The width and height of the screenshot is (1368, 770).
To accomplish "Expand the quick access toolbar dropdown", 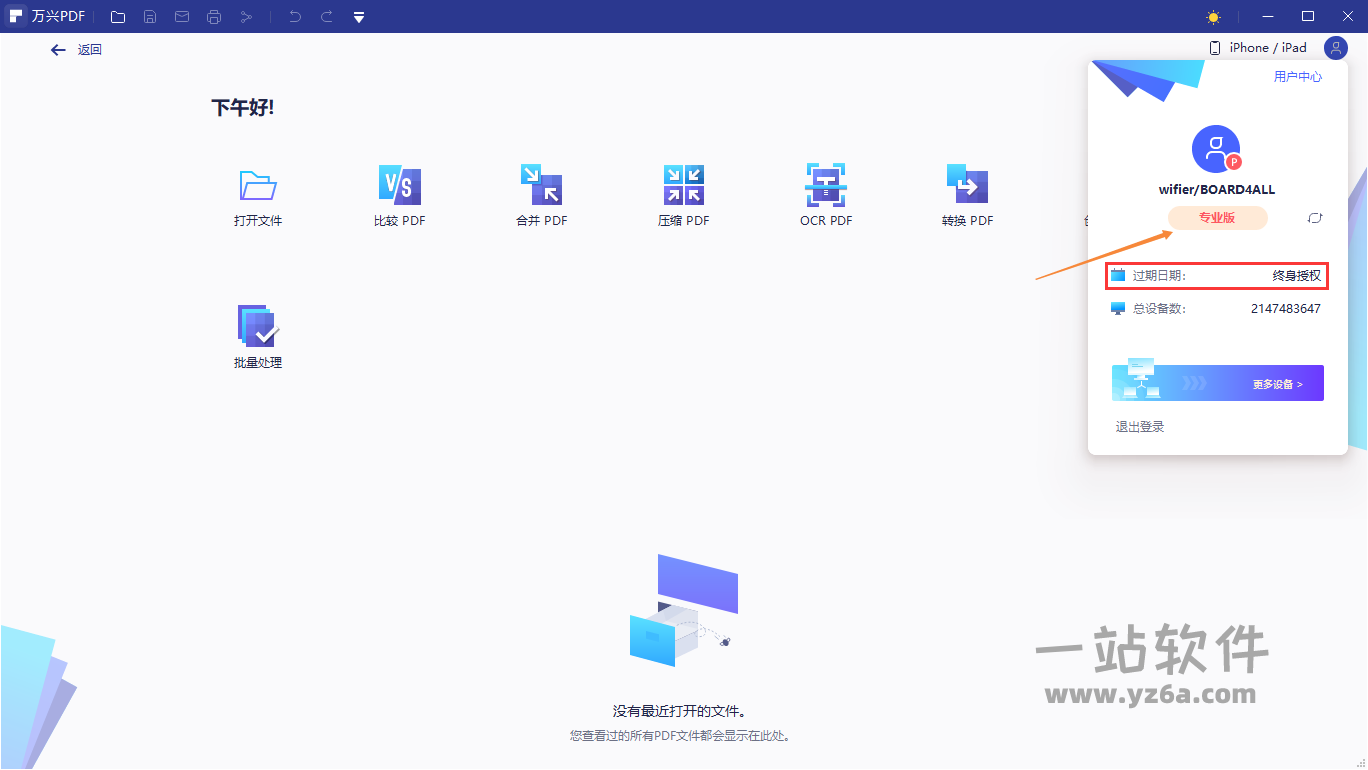I will (x=359, y=17).
